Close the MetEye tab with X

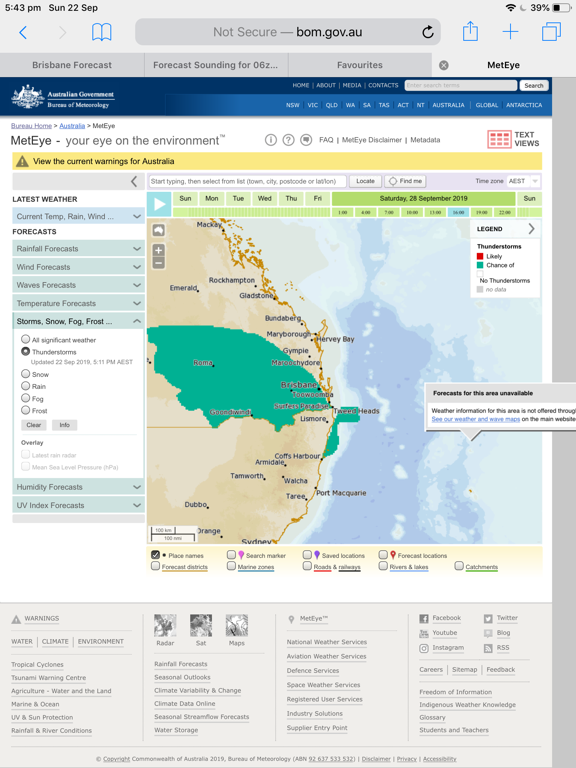444,65
